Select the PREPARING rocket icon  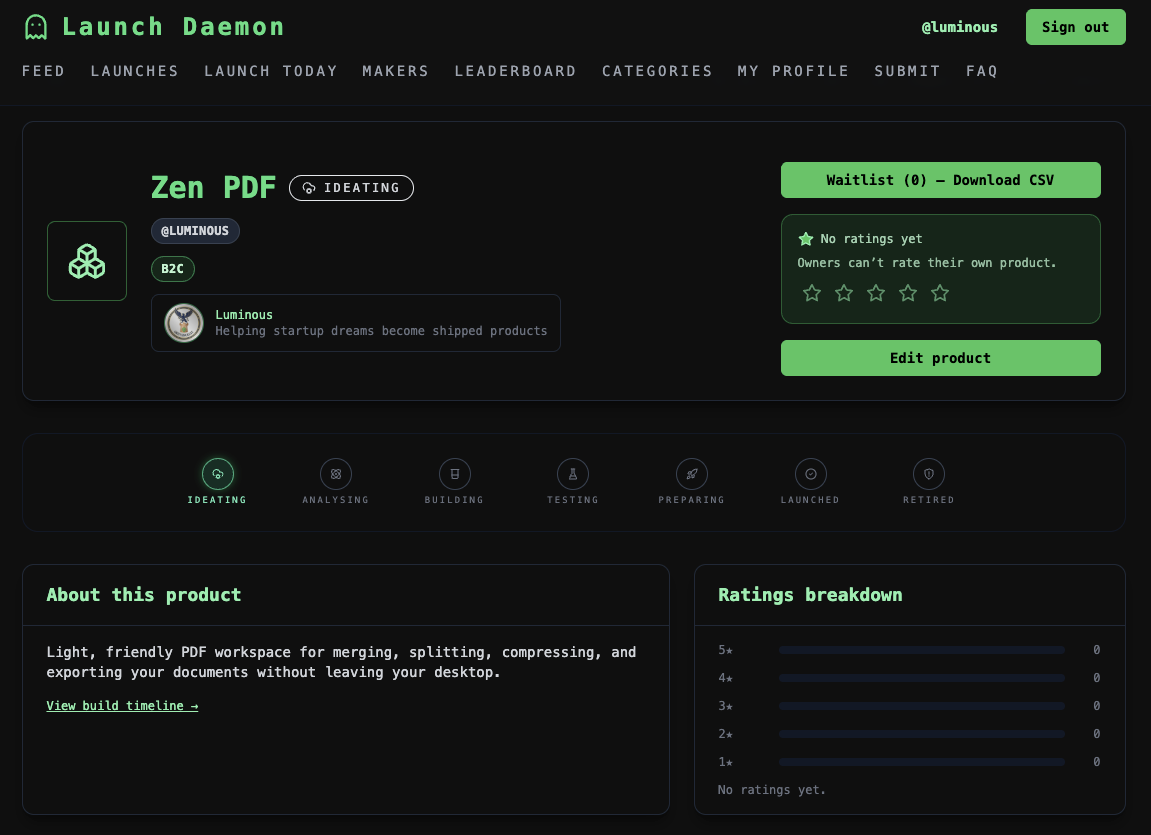coord(691,474)
